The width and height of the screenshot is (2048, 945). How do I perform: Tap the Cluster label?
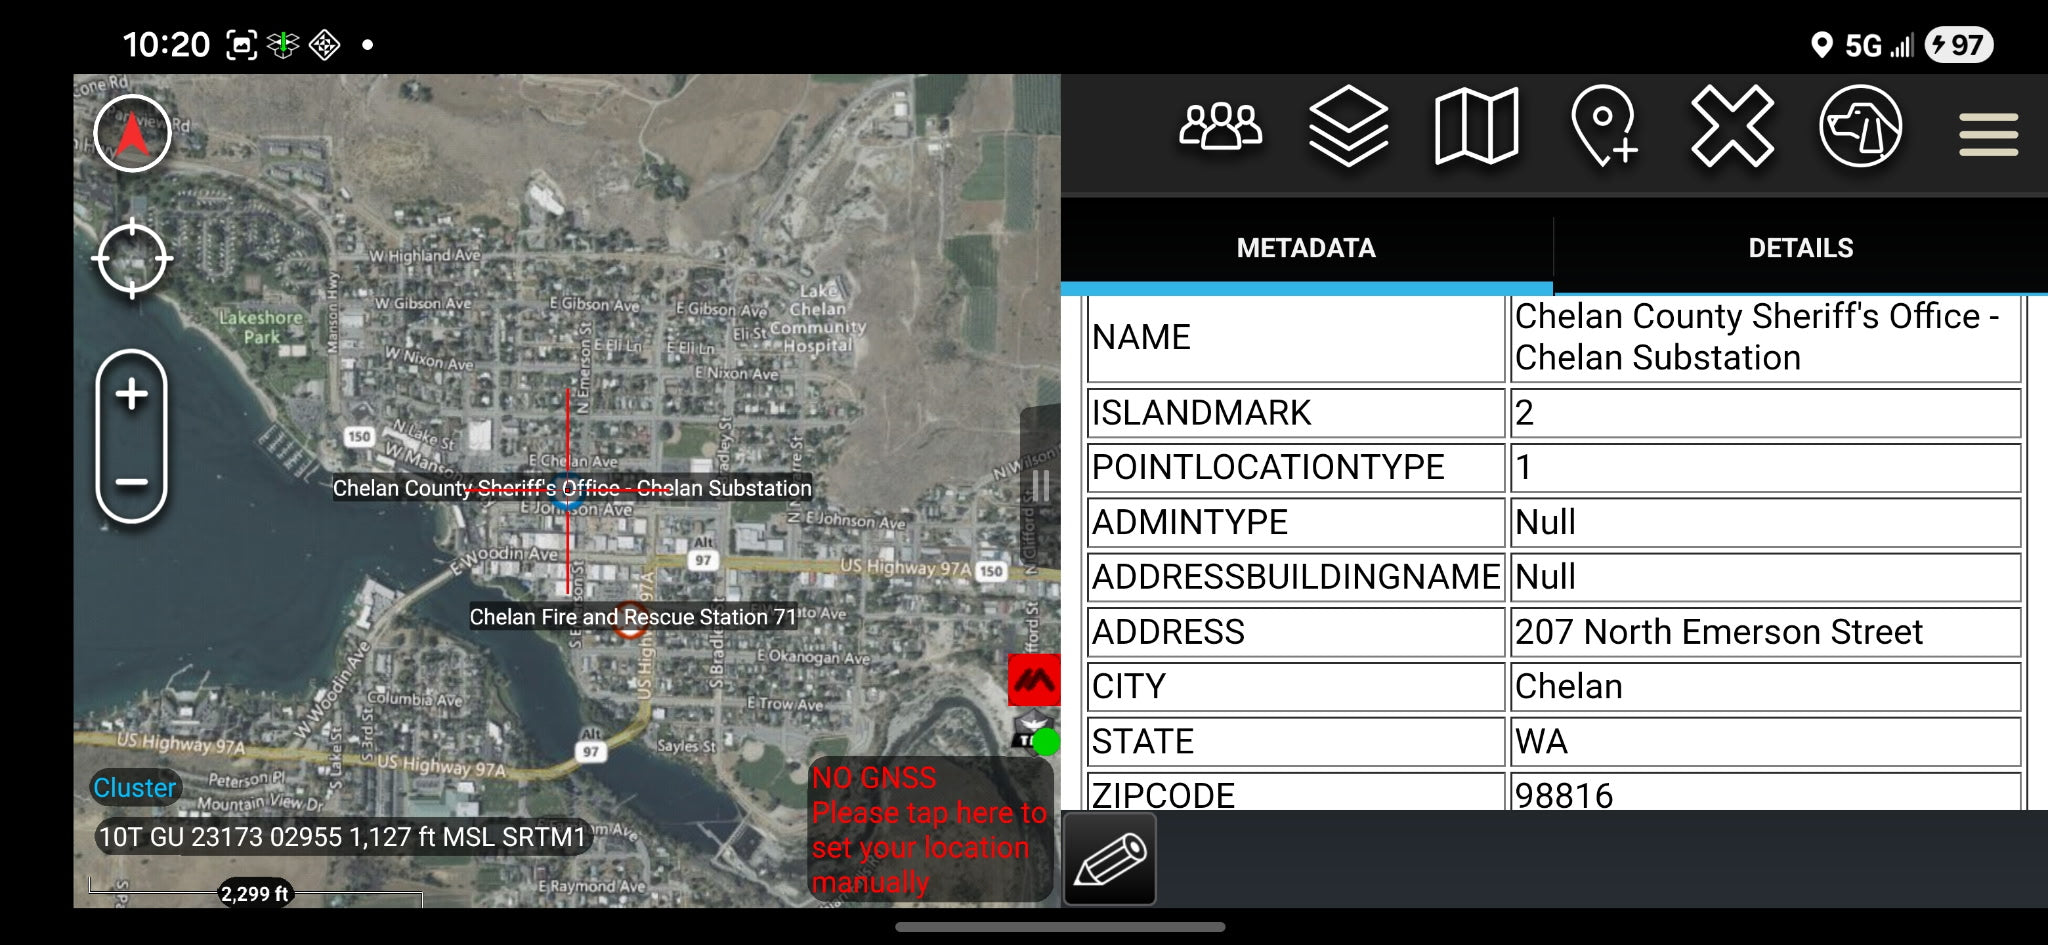(135, 788)
